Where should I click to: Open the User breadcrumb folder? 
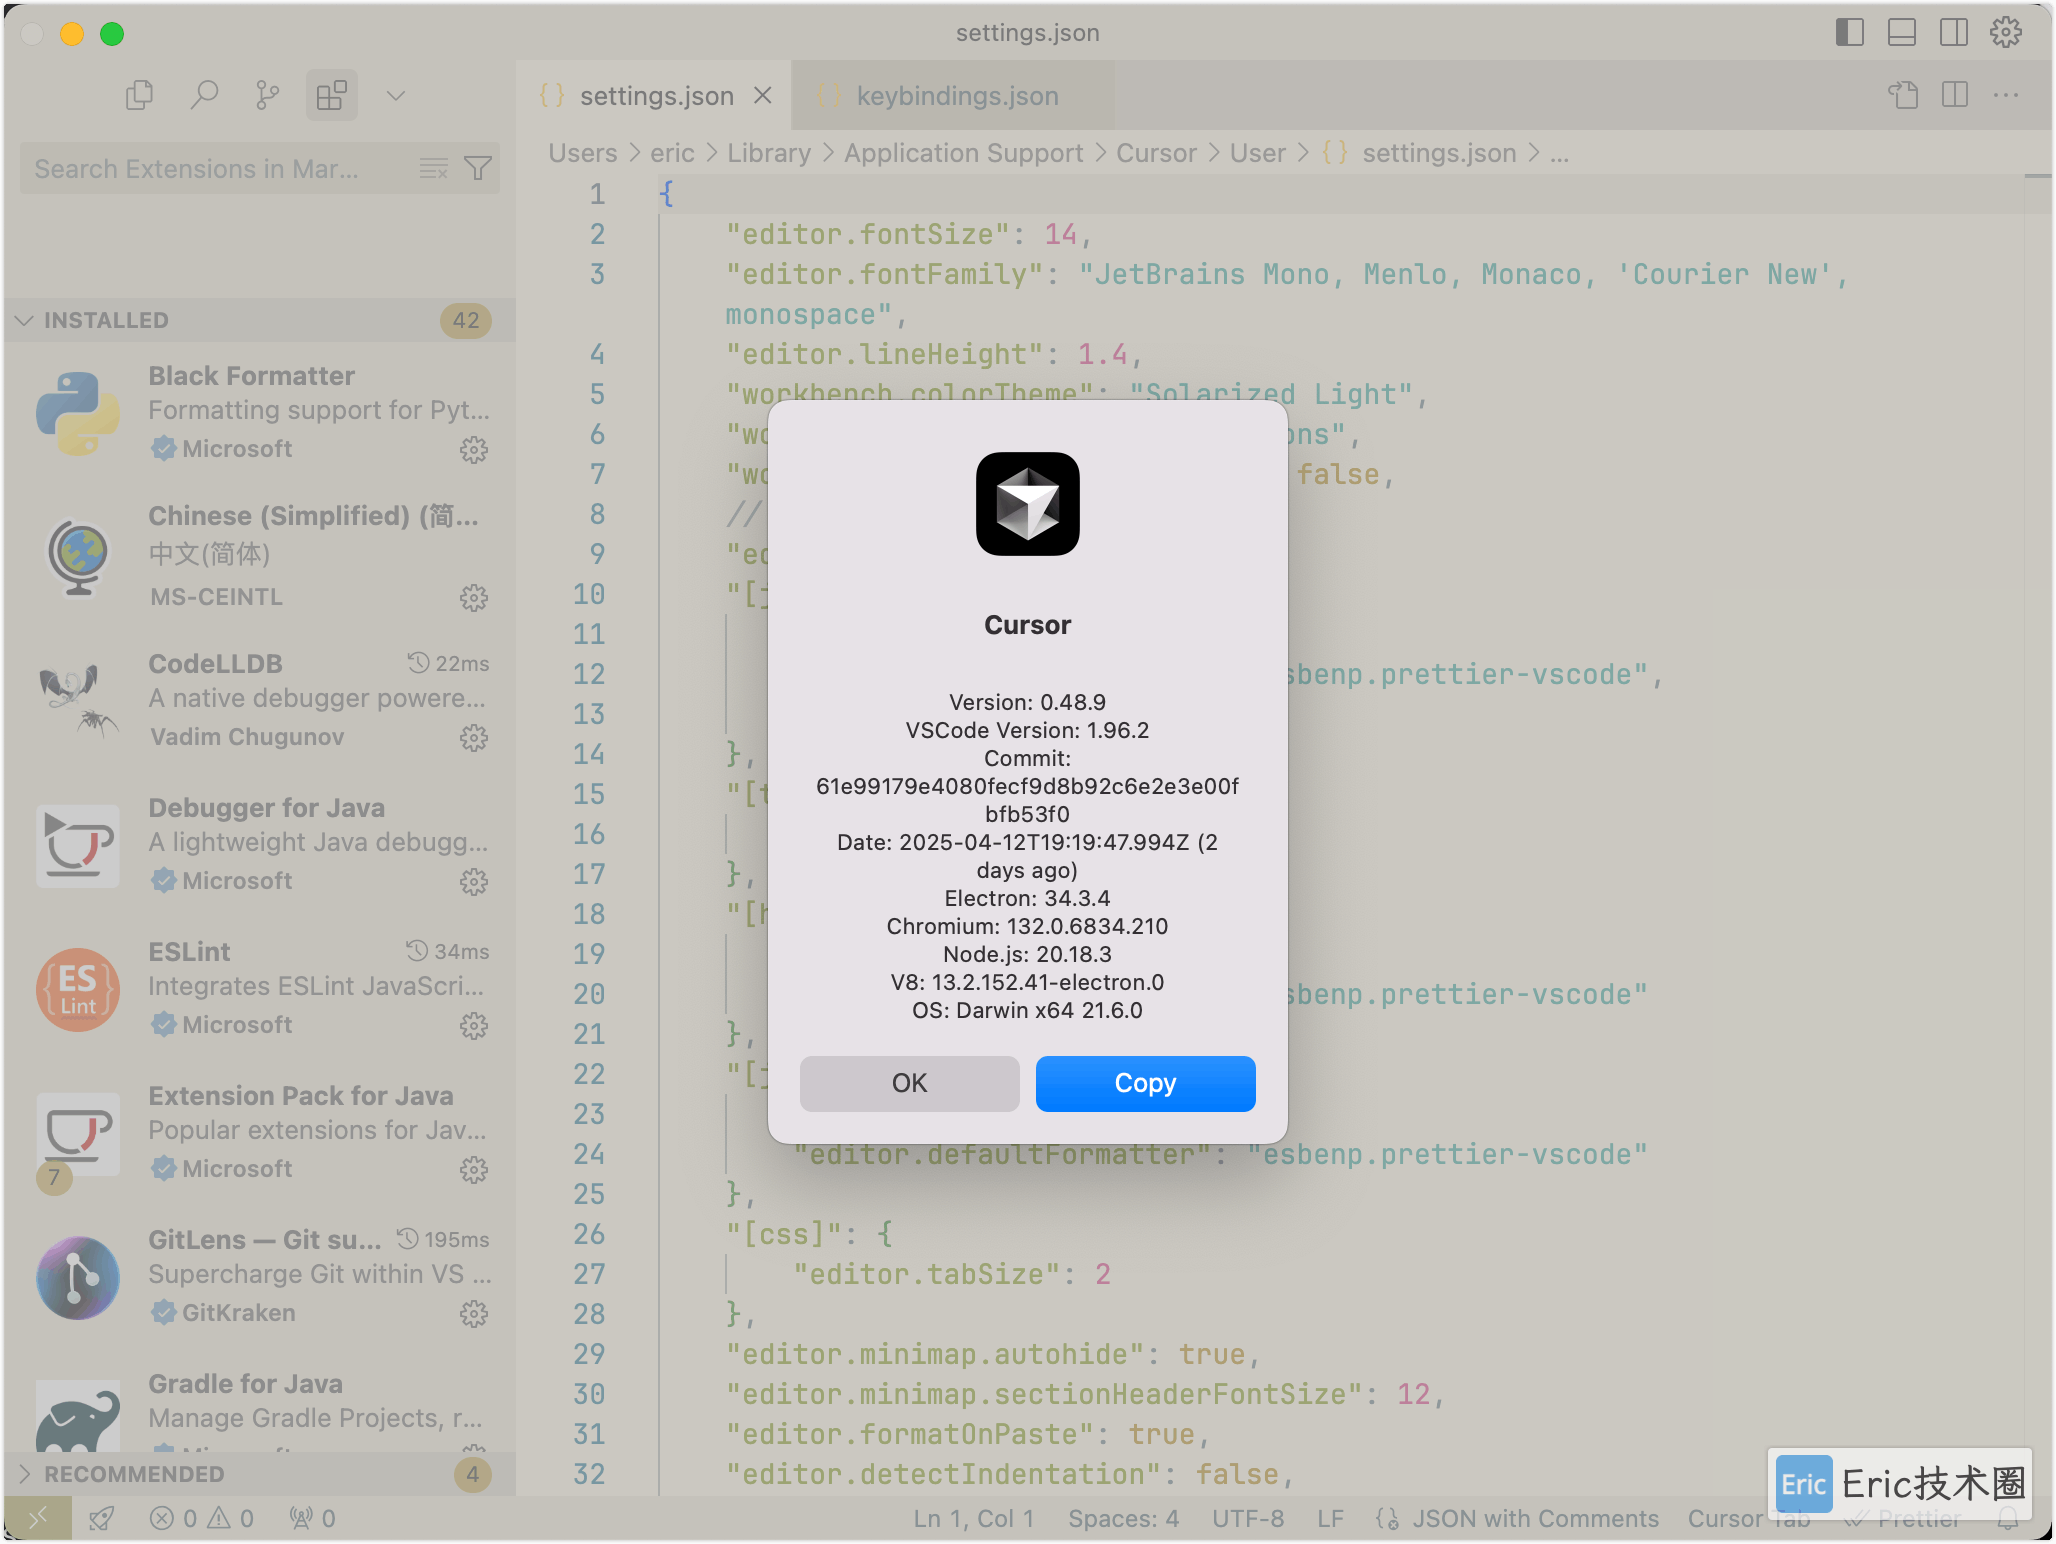(x=1258, y=153)
